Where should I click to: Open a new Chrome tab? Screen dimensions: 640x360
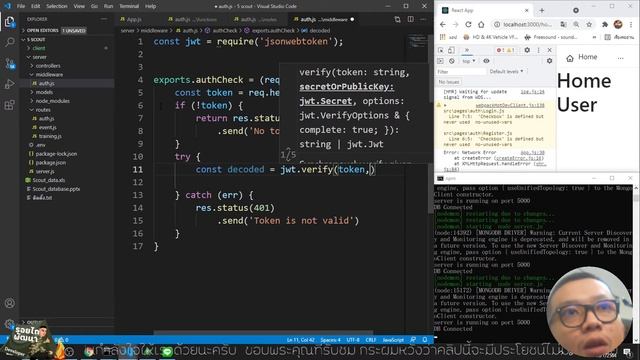click(542, 10)
